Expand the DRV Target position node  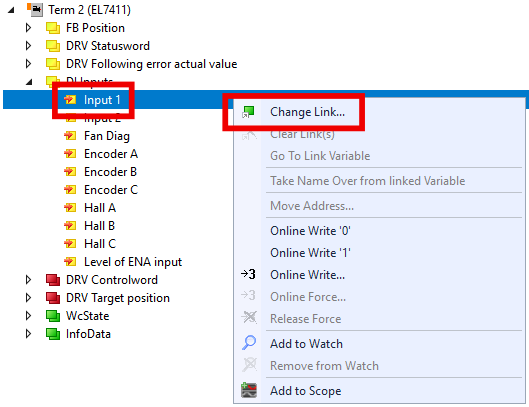(29, 298)
